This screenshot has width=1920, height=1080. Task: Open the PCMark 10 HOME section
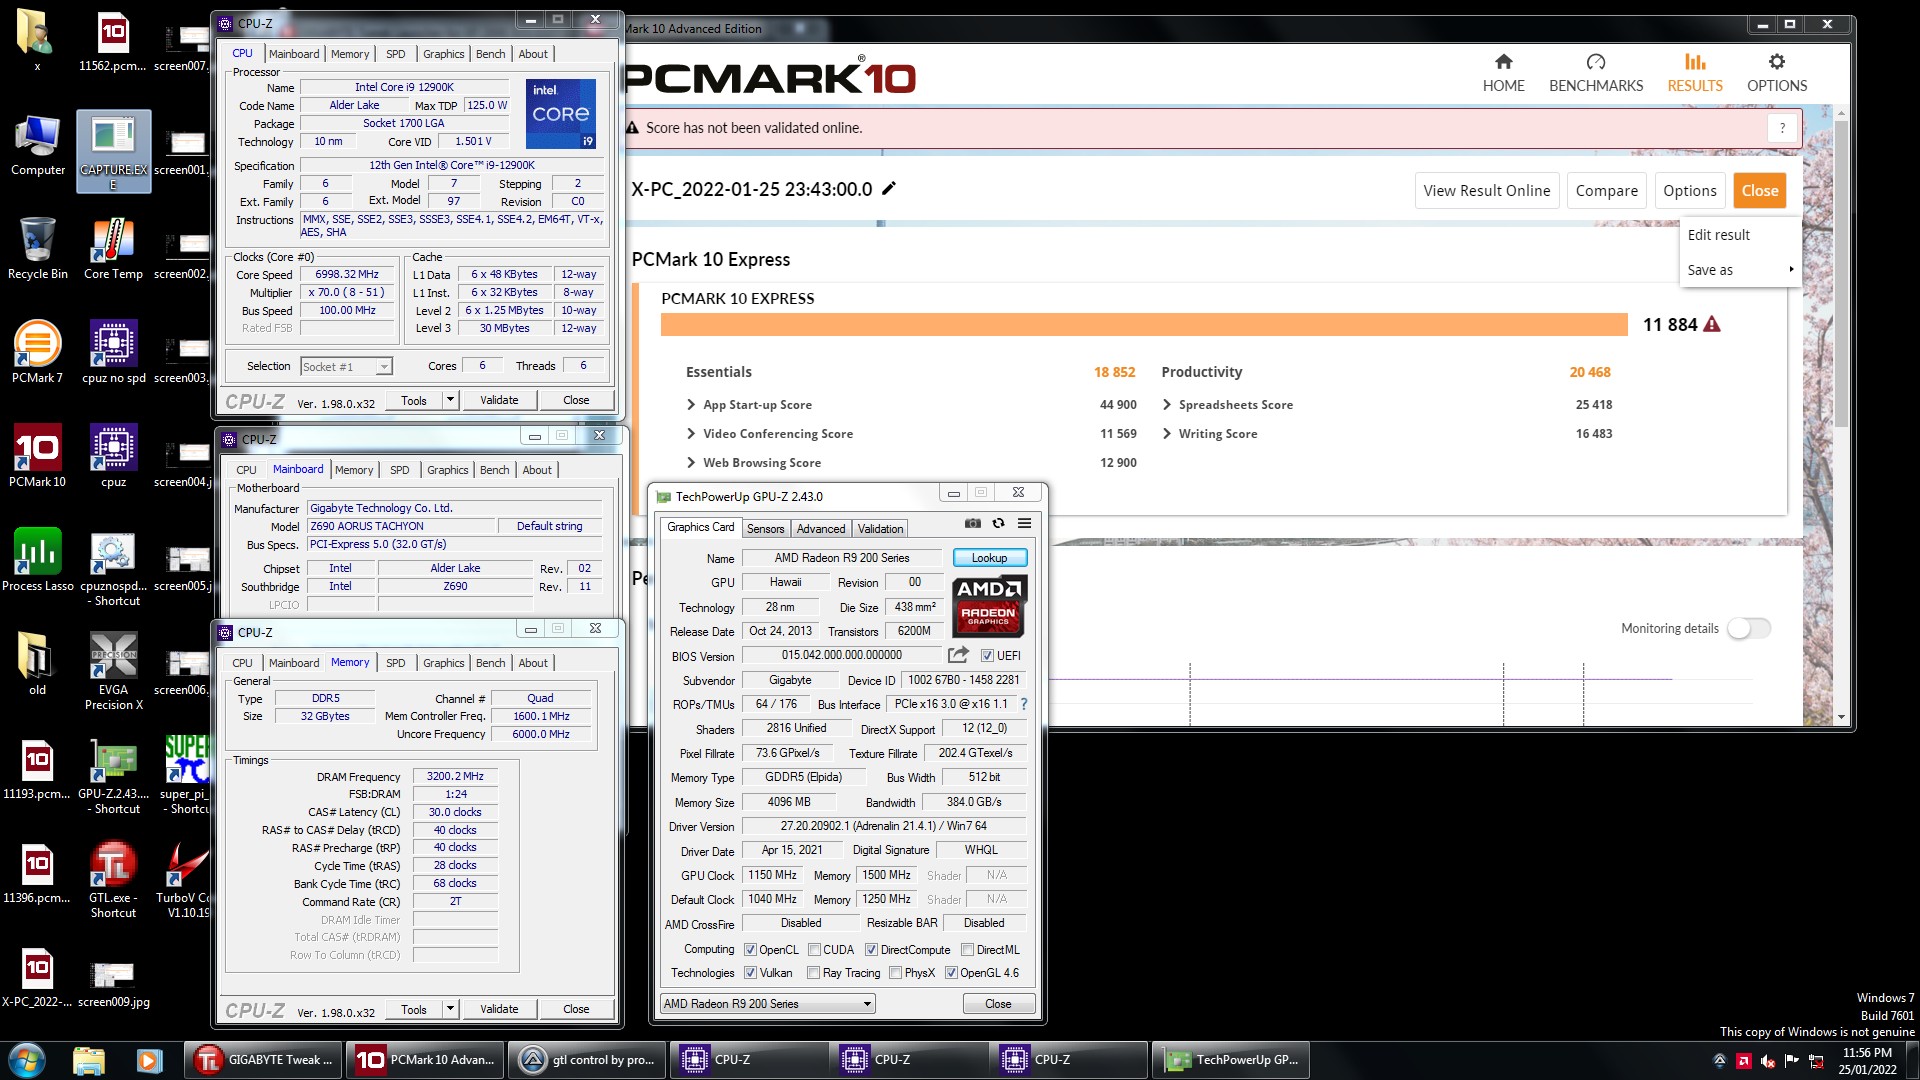tap(1503, 73)
